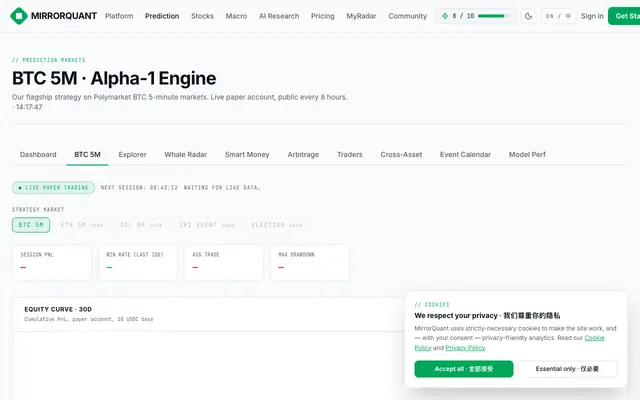Image resolution: width=640 pixels, height=400 pixels.
Task: Click the MirrorQuant diamond logo icon
Action: (19, 16)
